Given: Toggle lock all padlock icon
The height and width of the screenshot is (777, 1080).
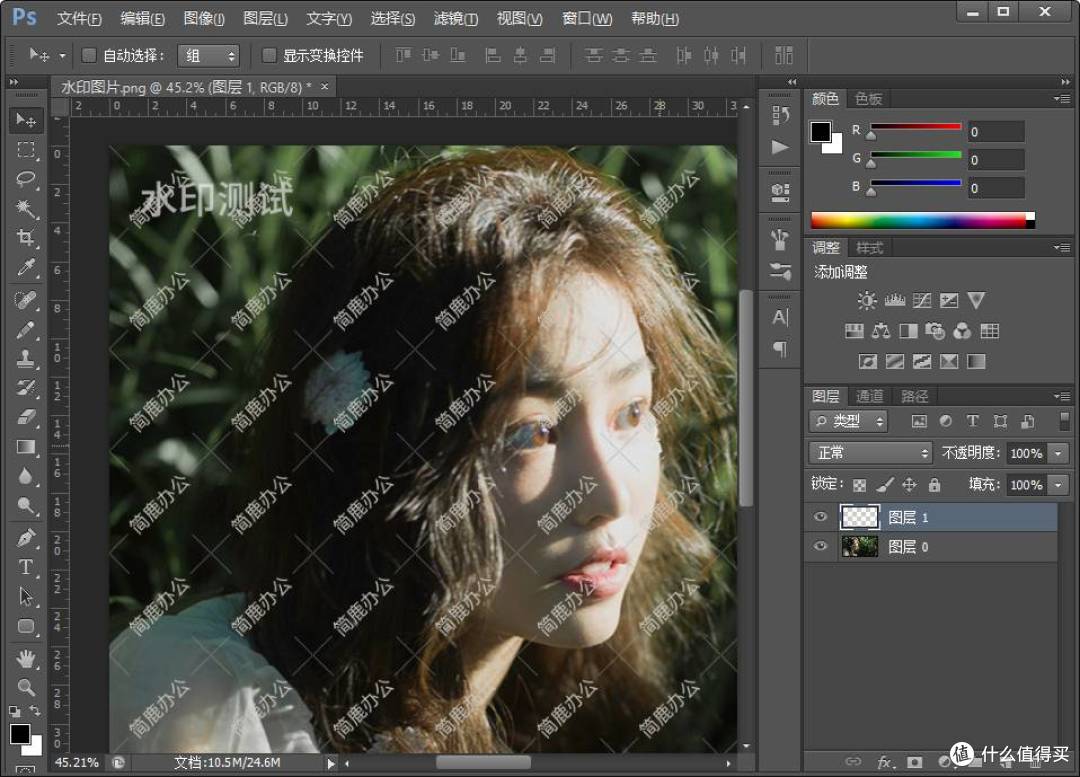Looking at the screenshot, I should coord(934,485).
